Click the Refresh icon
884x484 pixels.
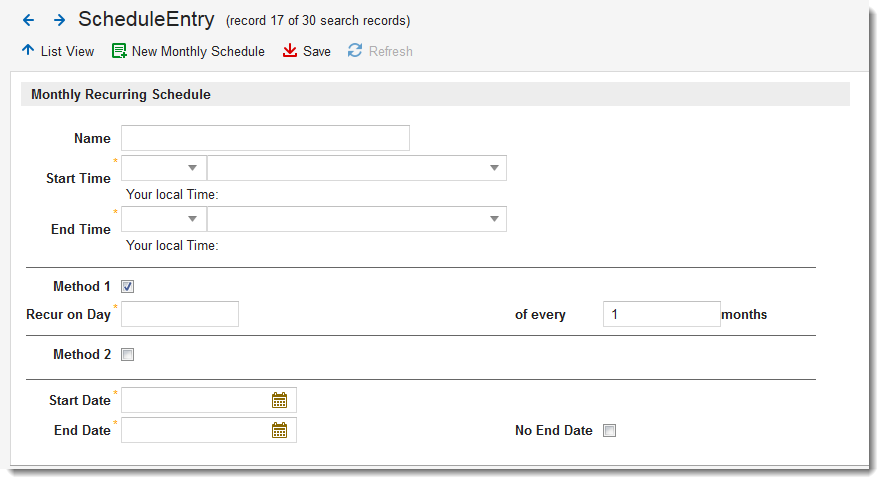coord(355,51)
